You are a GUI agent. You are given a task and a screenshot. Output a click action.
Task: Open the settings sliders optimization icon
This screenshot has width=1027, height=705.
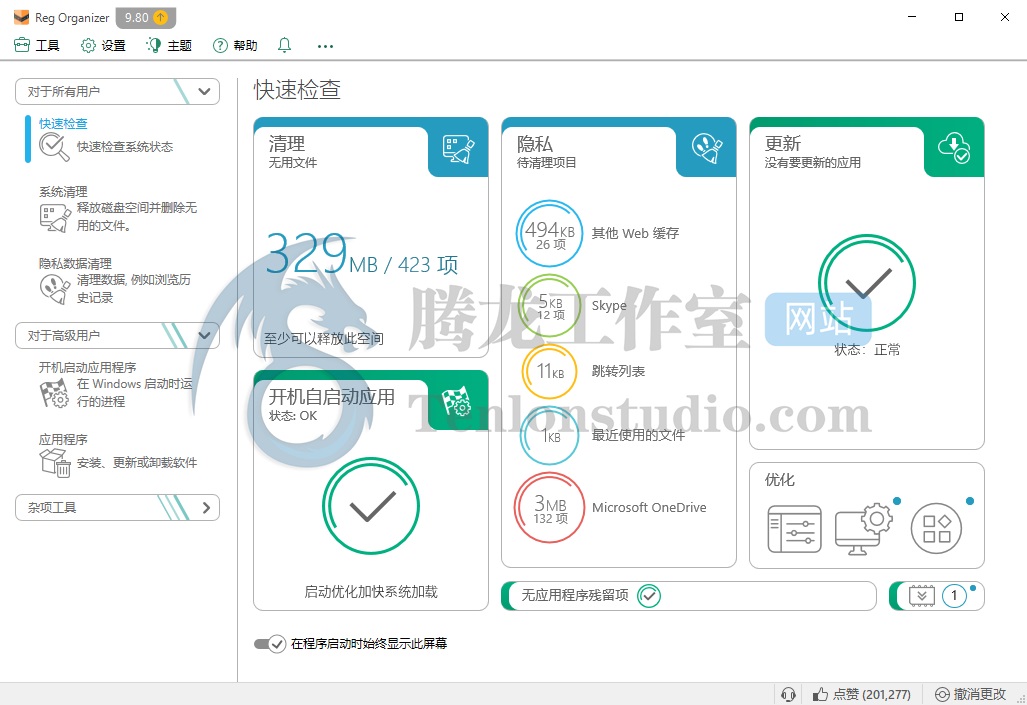[794, 529]
